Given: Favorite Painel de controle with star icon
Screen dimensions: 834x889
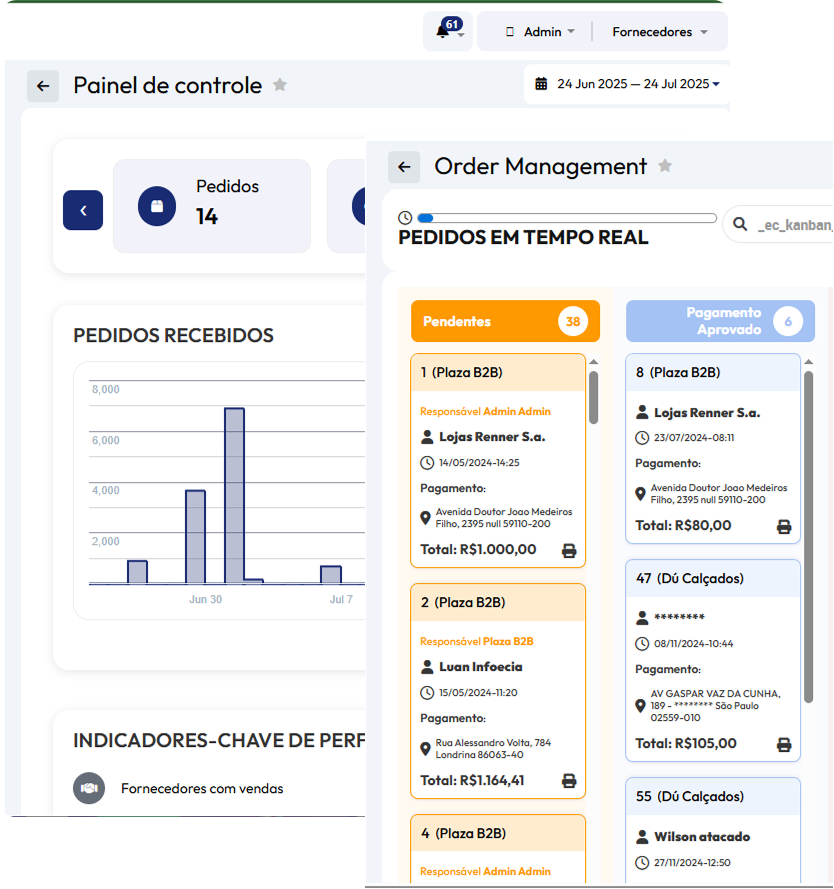Looking at the screenshot, I should pyautogui.click(x=280, y=85).
